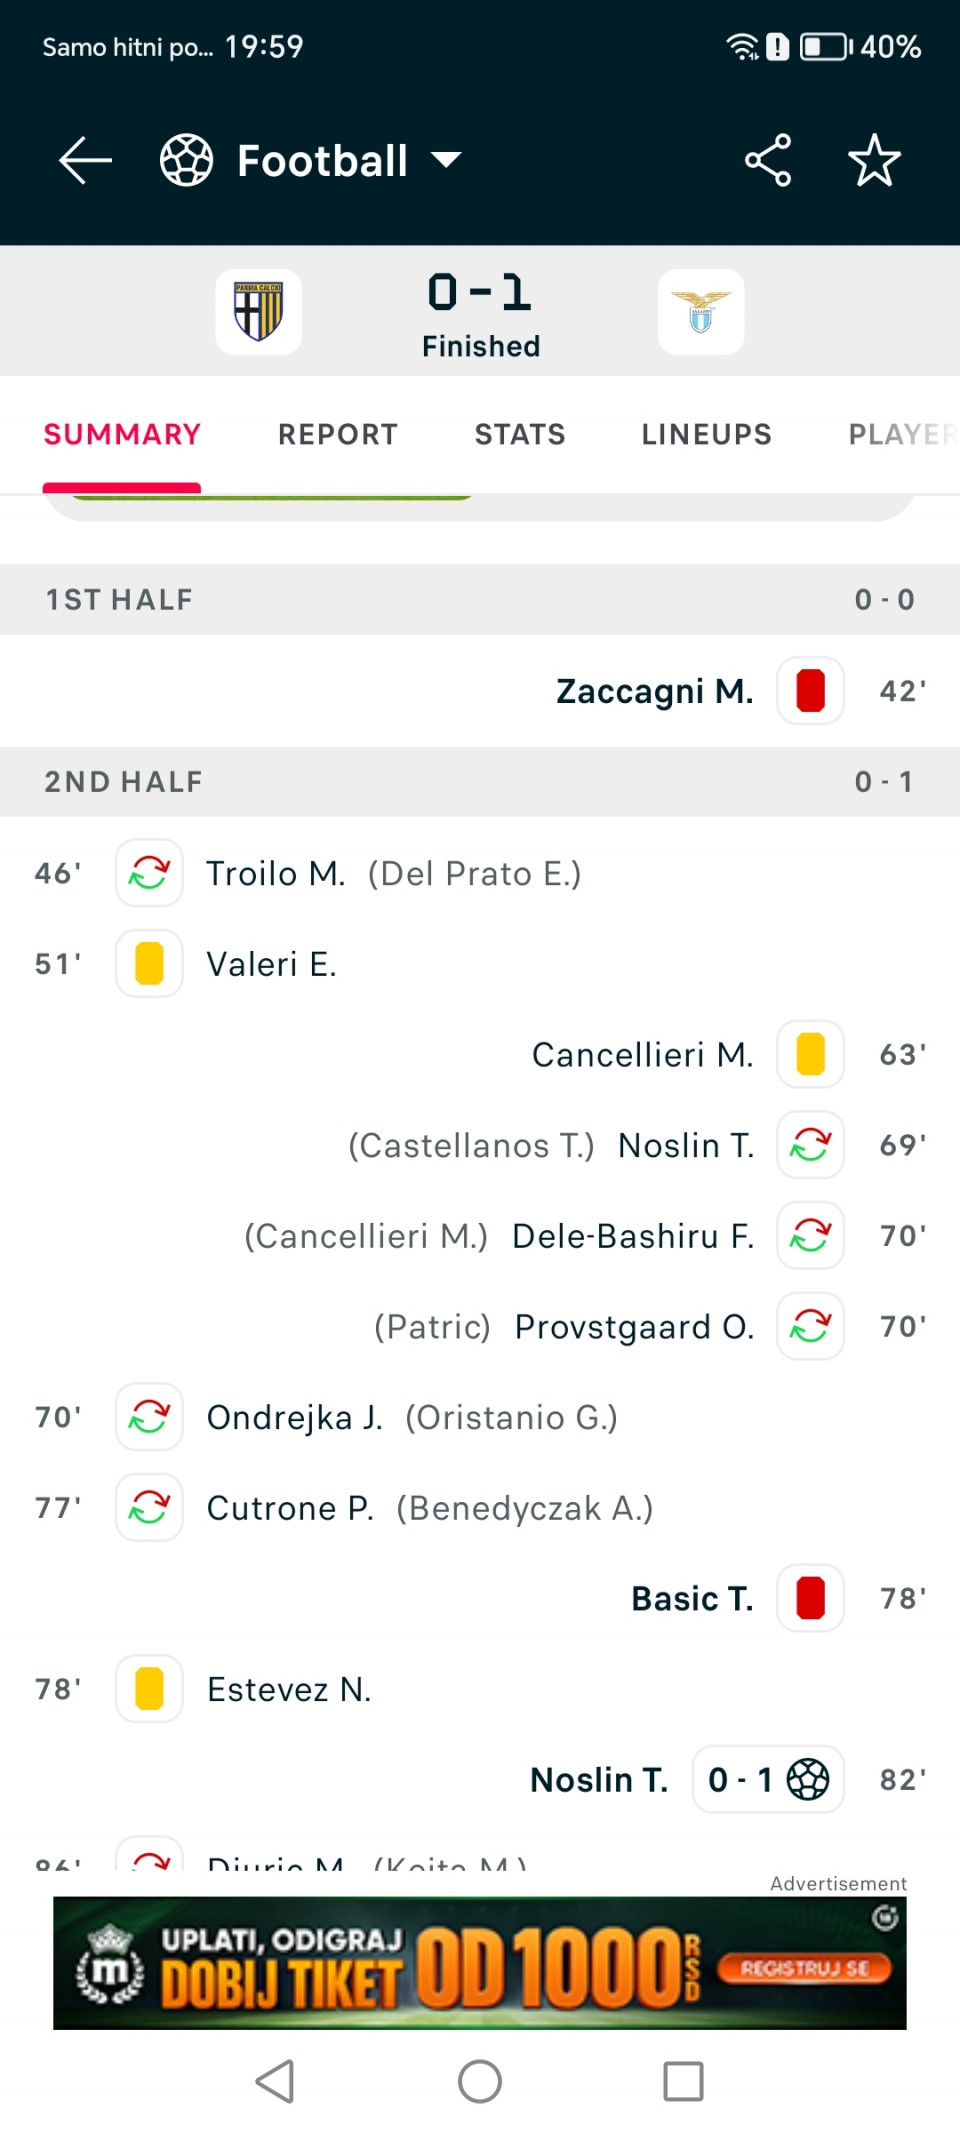The height and width of the screenshot is (2133, 960).
Task: Switch to the STATS tab
Action: pyautogui.click(x=520, y=434)
